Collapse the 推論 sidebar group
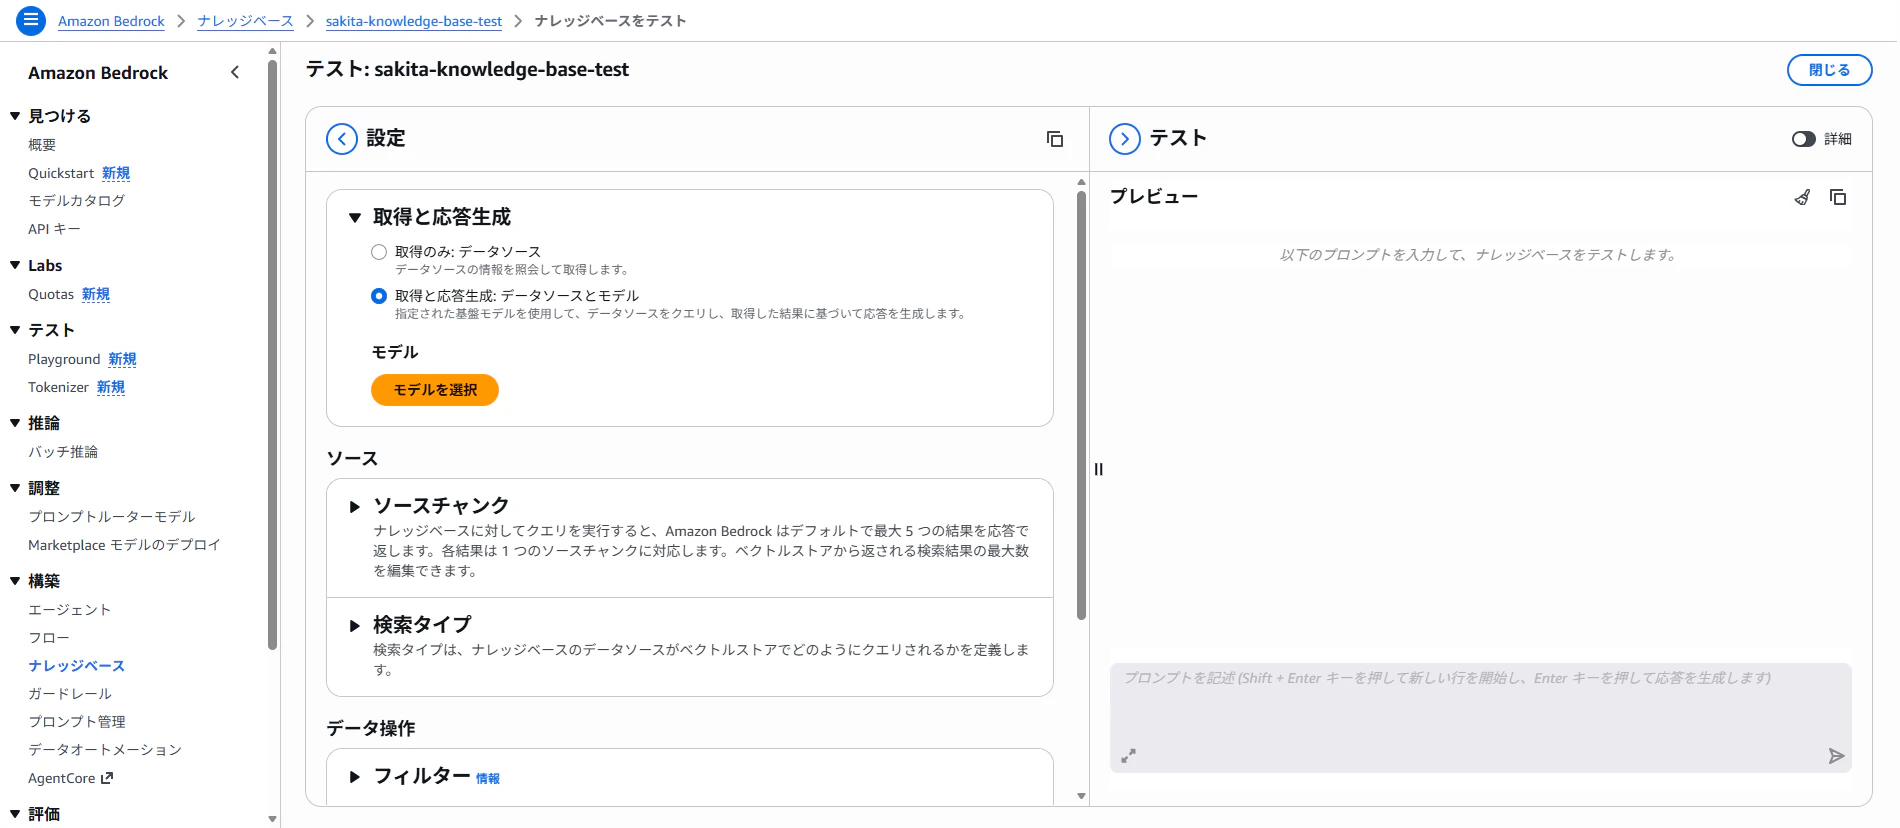 coord(15,423)
